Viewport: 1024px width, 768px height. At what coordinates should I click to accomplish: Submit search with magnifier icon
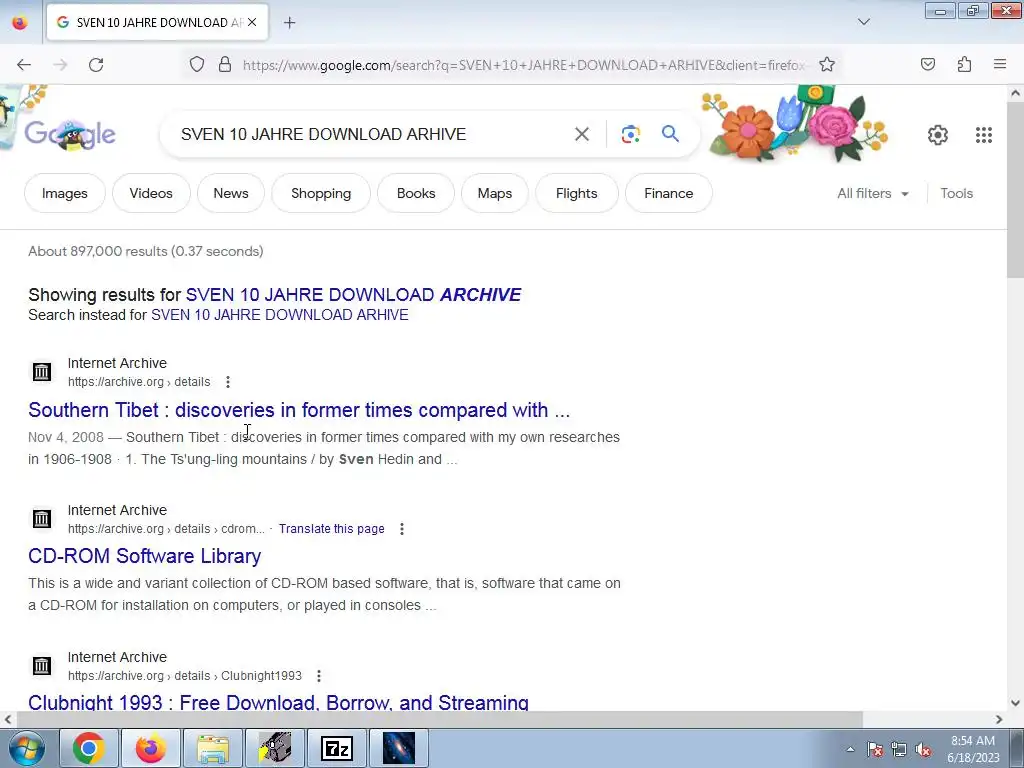671,134
